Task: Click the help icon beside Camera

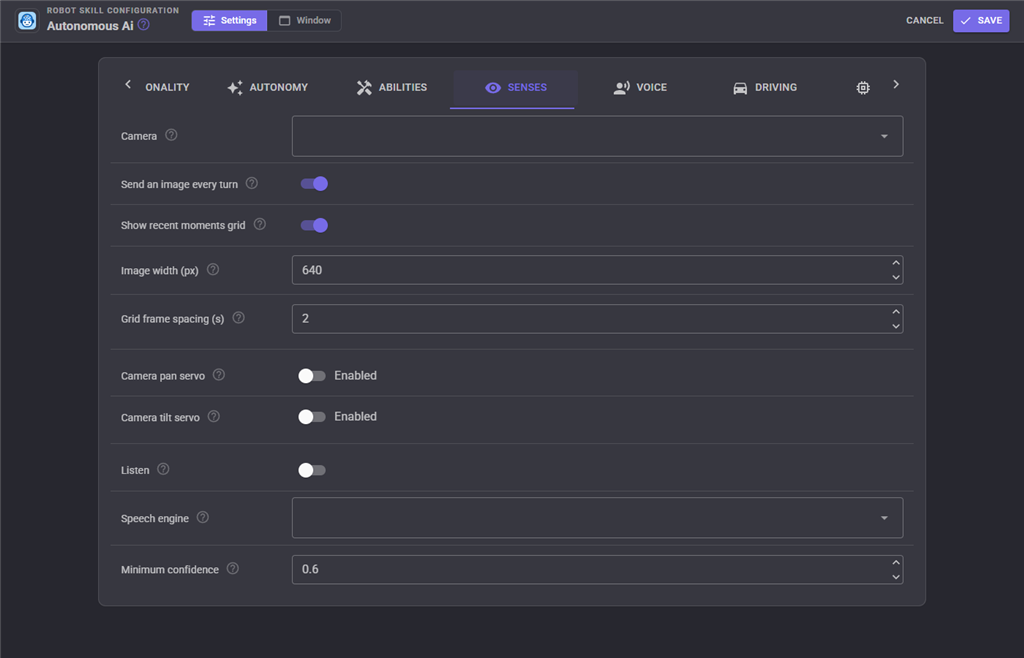Action: [171, 135]
